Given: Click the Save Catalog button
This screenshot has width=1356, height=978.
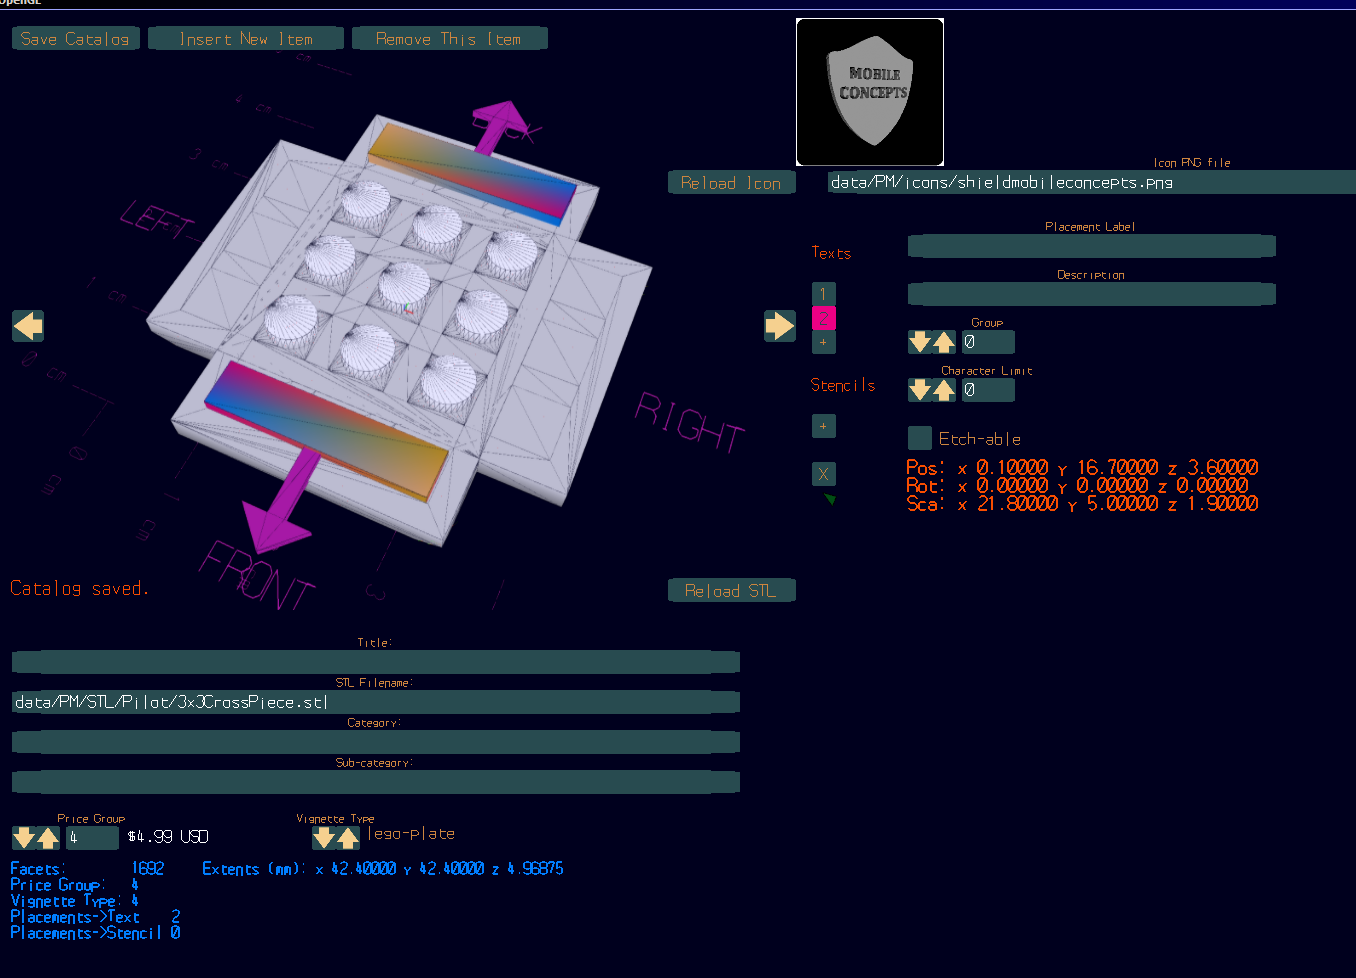Looking at the screenshot, I should coord(75,39).
